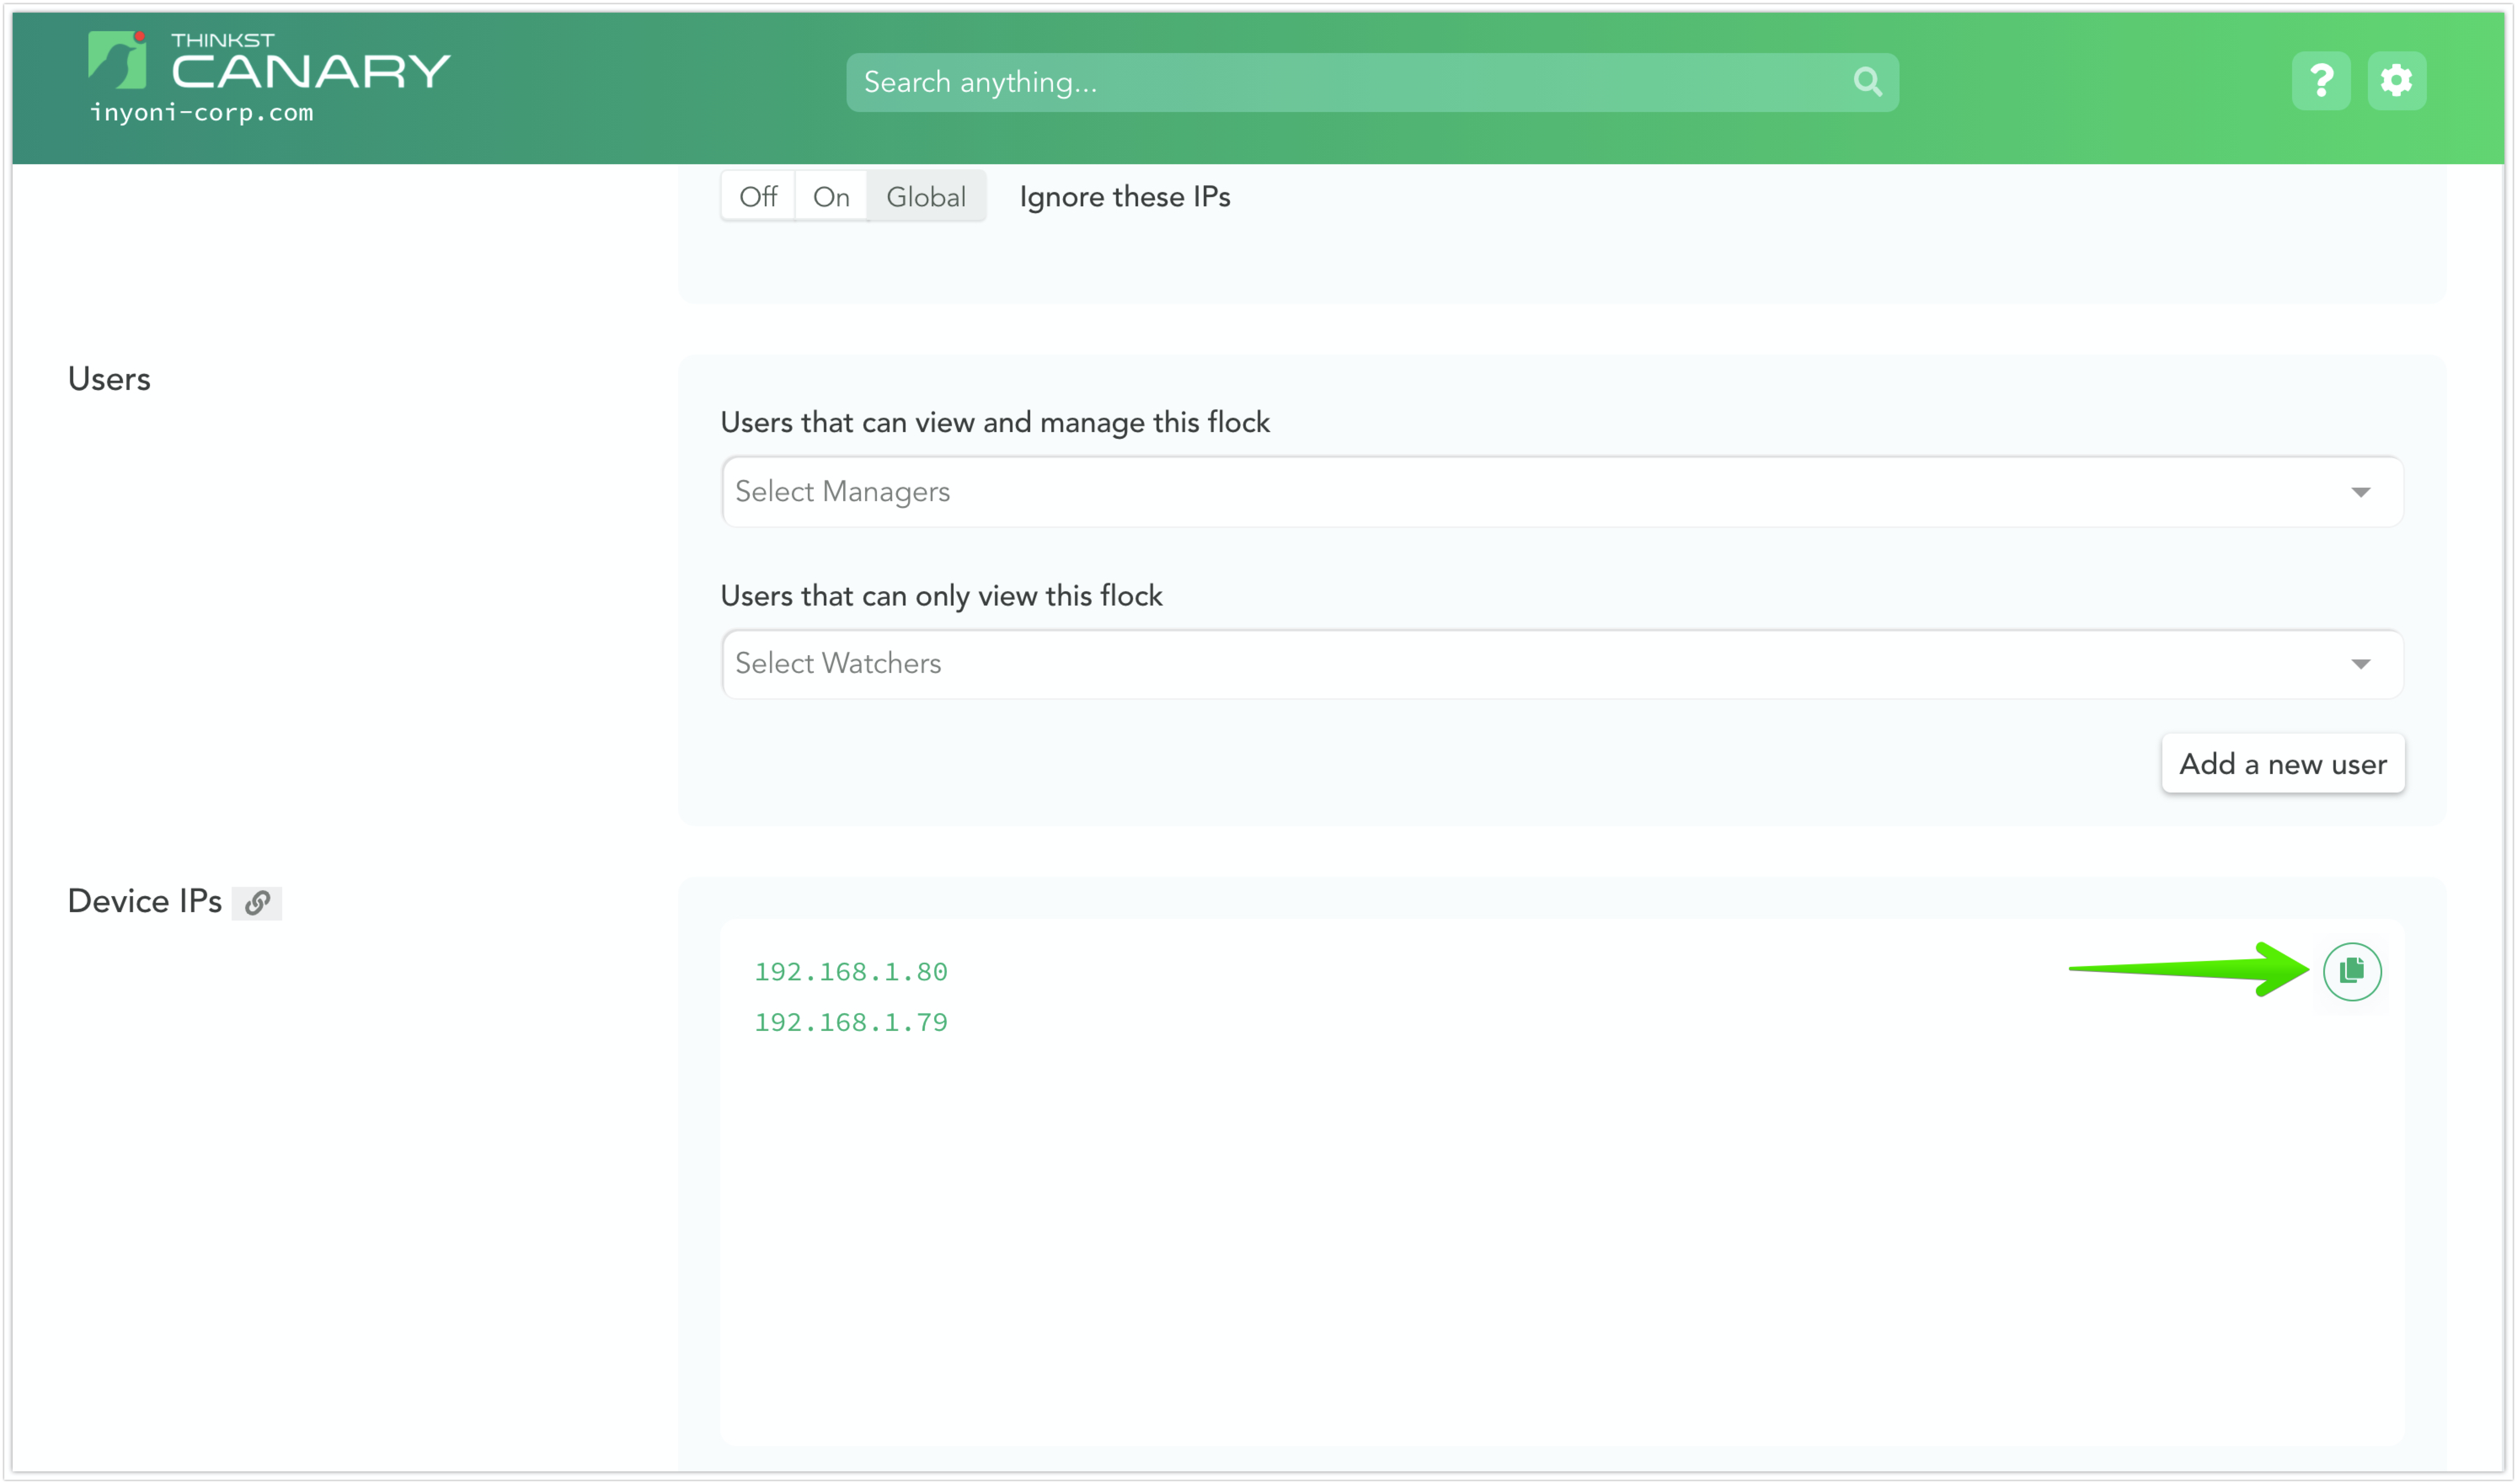
Task: Open the Select Managers dropdown
Action: pos(1562,492)
